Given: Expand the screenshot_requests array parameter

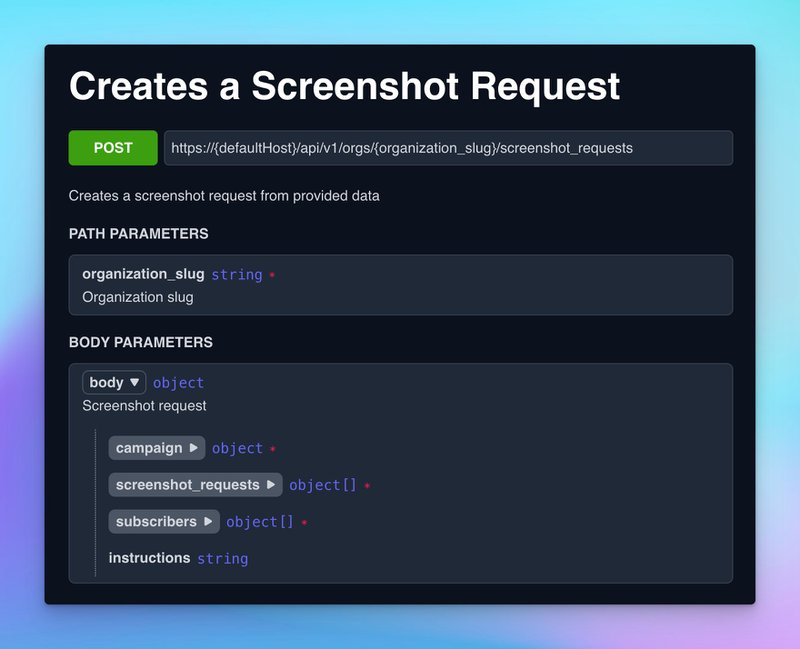Looking at the screenshot, I should pyautogui.click(x=192, y=484).
